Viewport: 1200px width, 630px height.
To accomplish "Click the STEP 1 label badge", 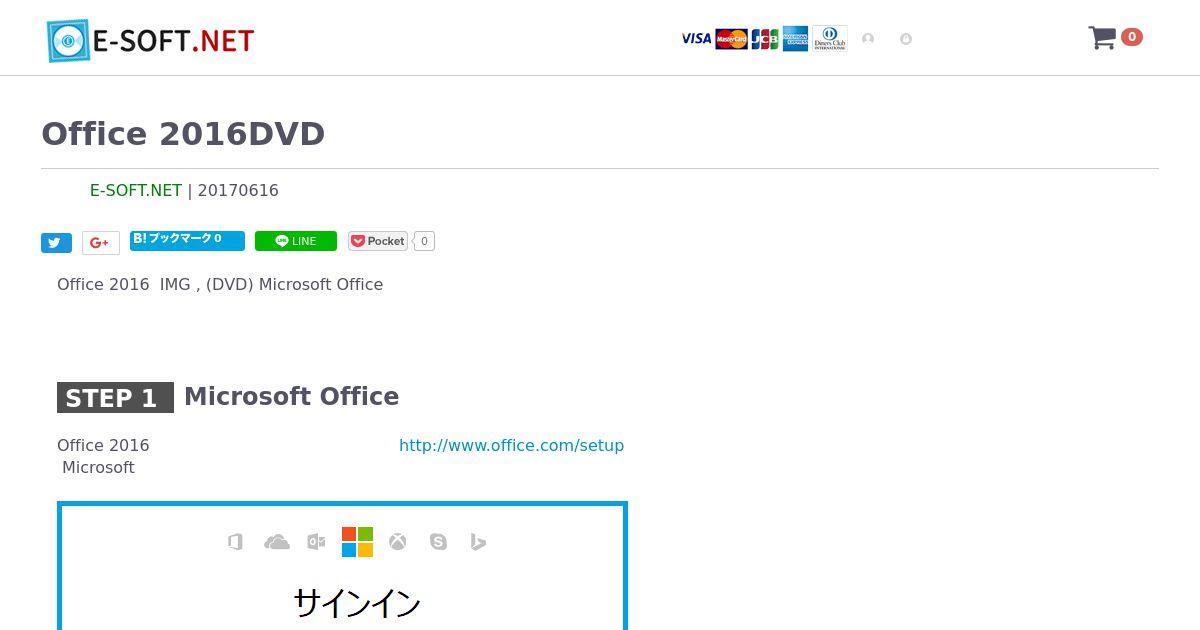I will [115, 397].
